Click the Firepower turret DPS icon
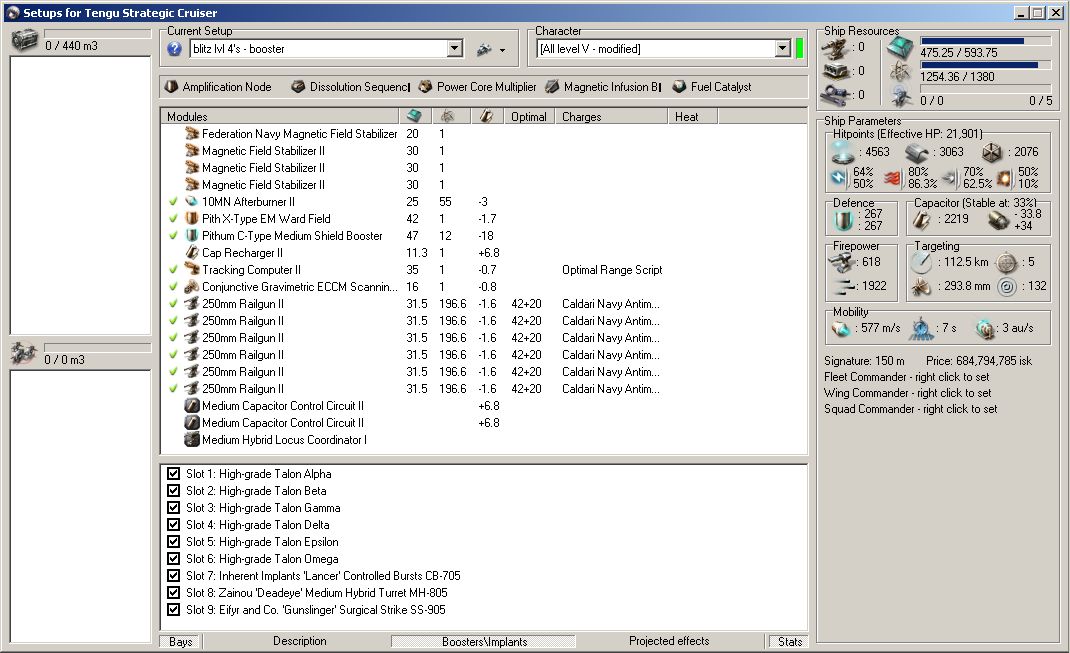This screenshot has width=1070, height=653. (x=842, y=262)
